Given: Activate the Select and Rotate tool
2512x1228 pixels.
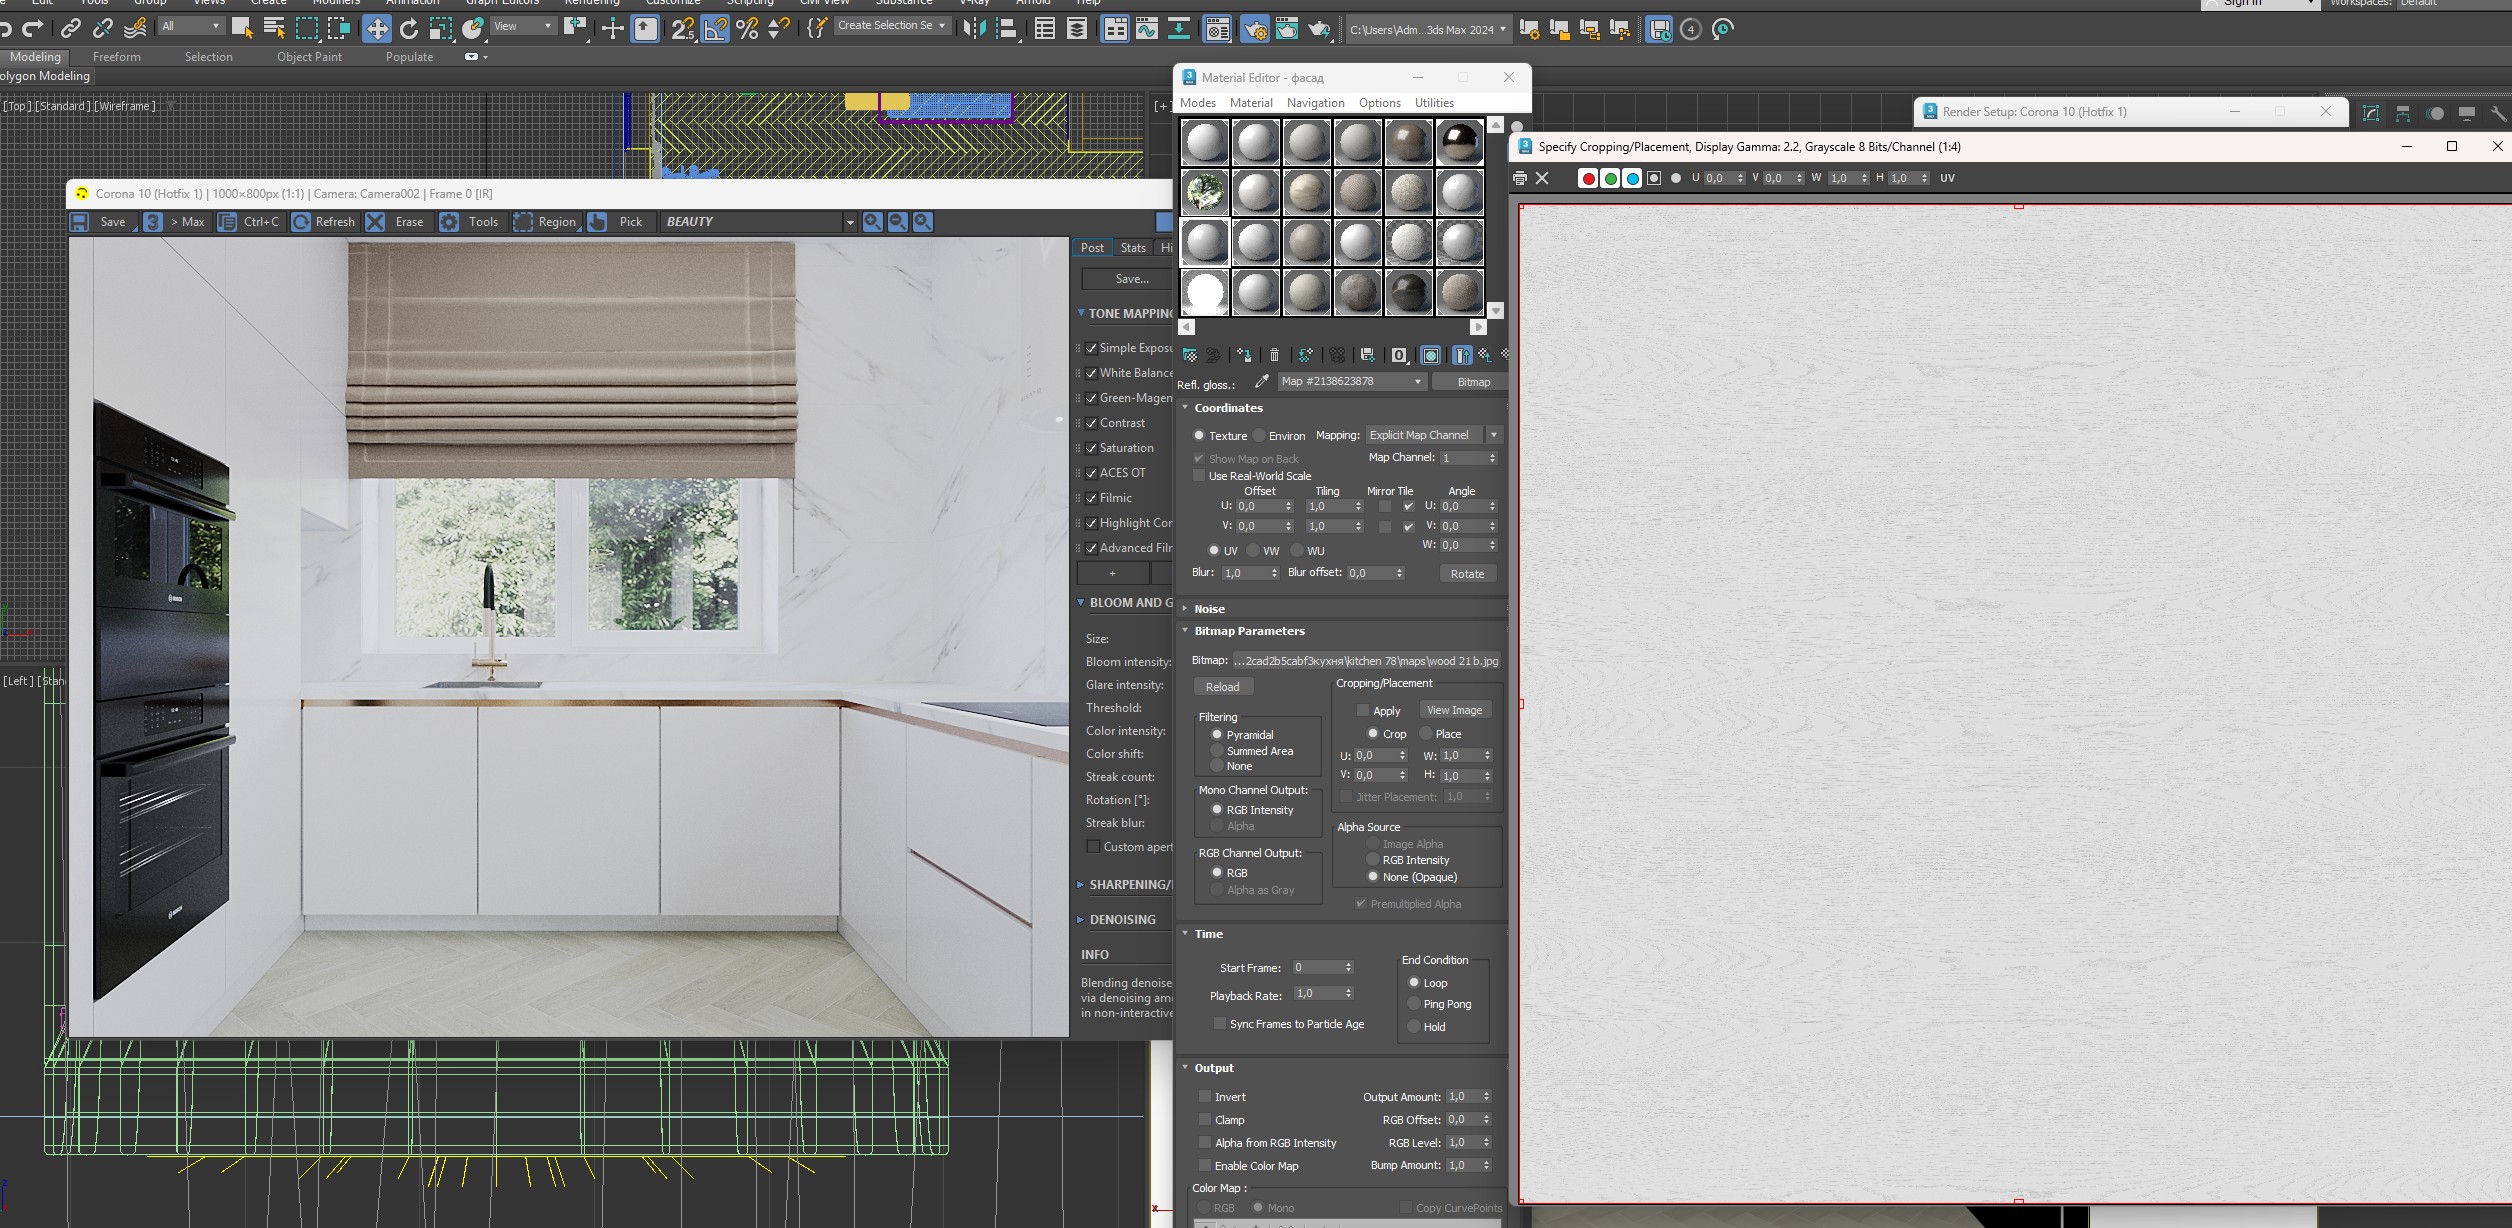Looking at the screenshot, I should pyautogui.click(x=409, y=29).
